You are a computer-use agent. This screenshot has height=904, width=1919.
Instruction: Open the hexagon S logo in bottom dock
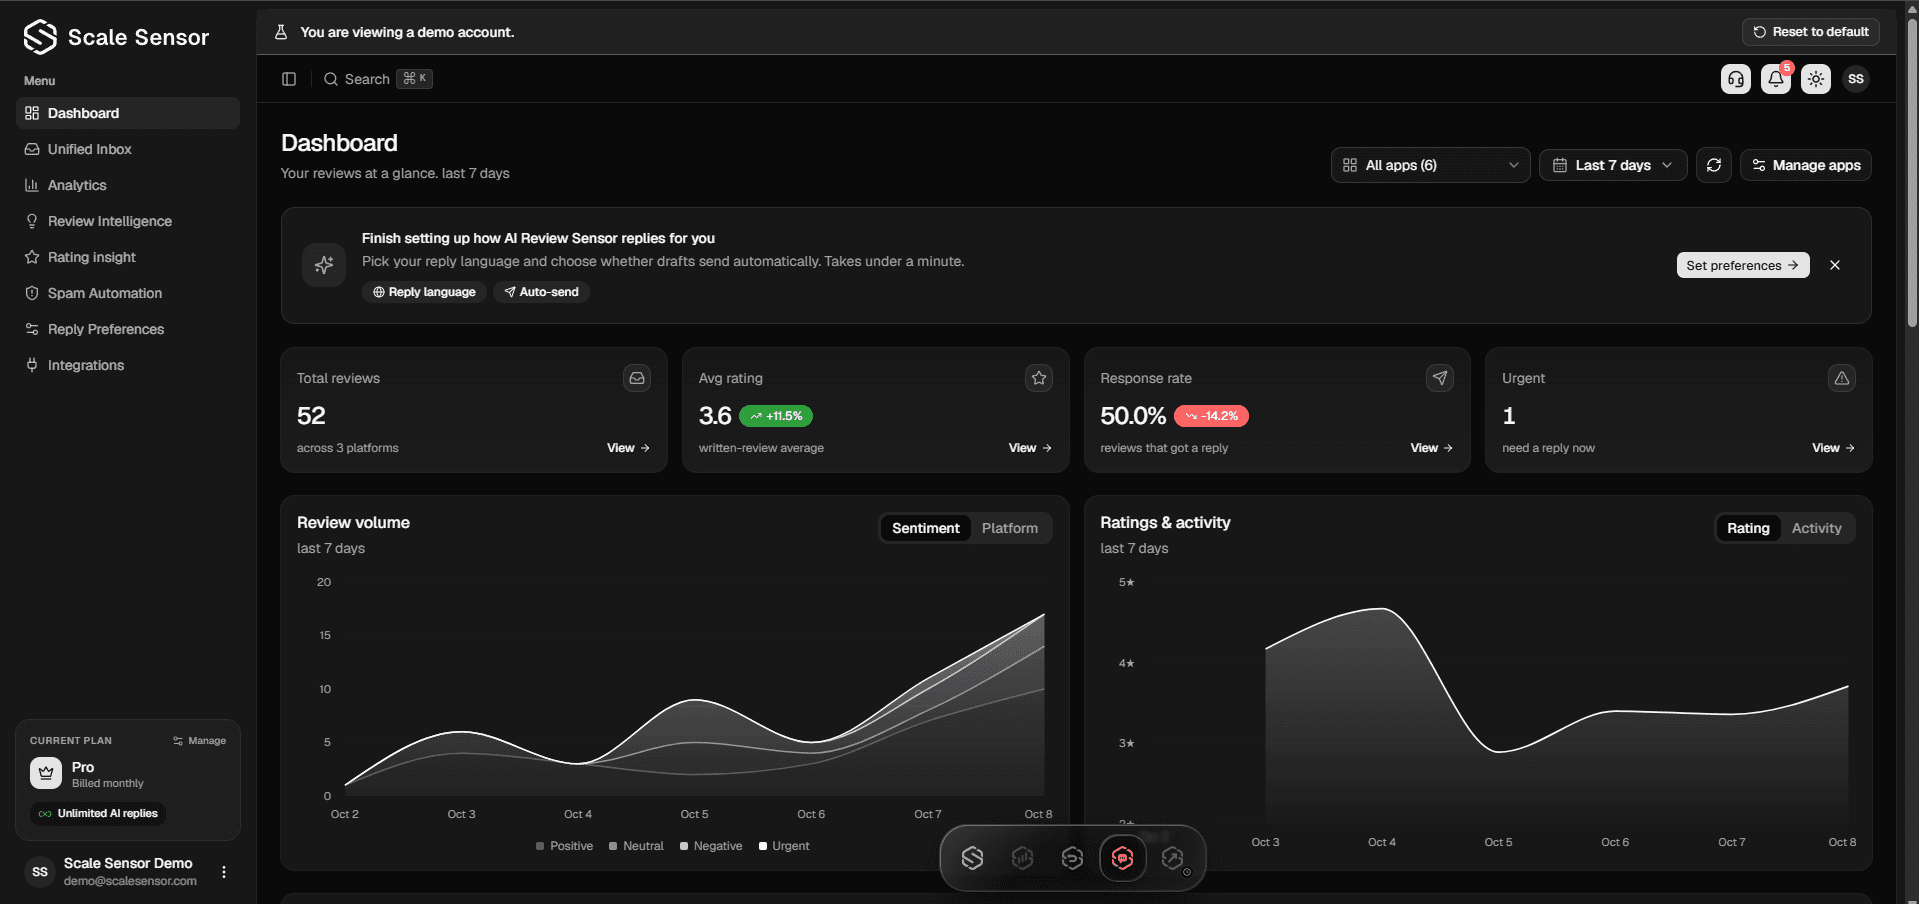973,858
